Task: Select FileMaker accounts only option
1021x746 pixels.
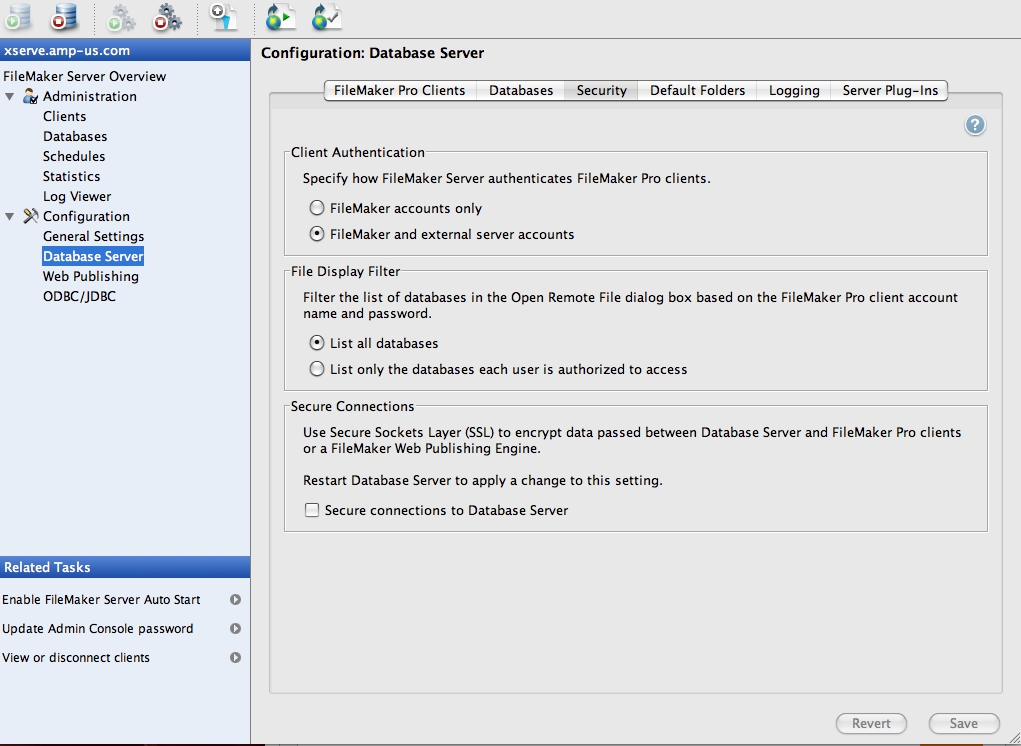Action: coord(317,209)
